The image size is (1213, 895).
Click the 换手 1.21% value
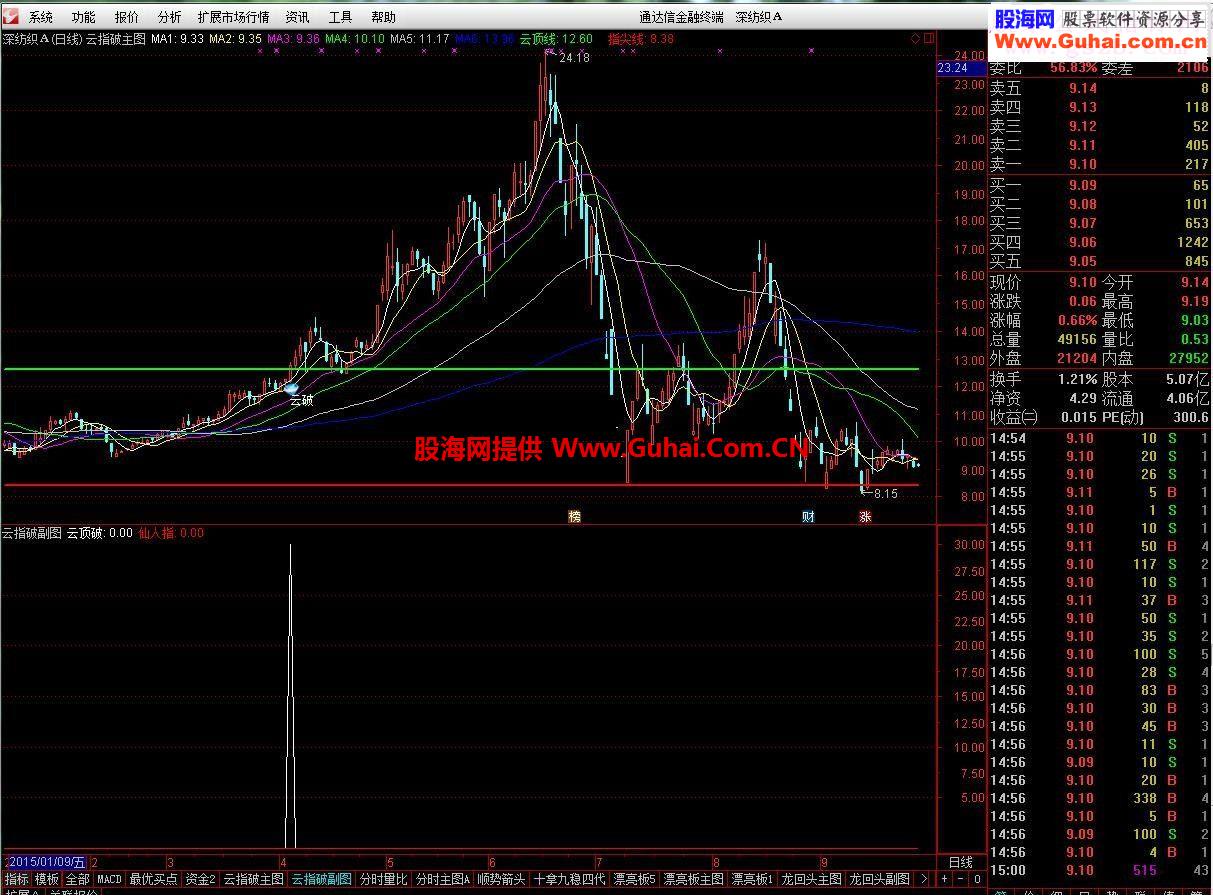(x=1076, y=379)
